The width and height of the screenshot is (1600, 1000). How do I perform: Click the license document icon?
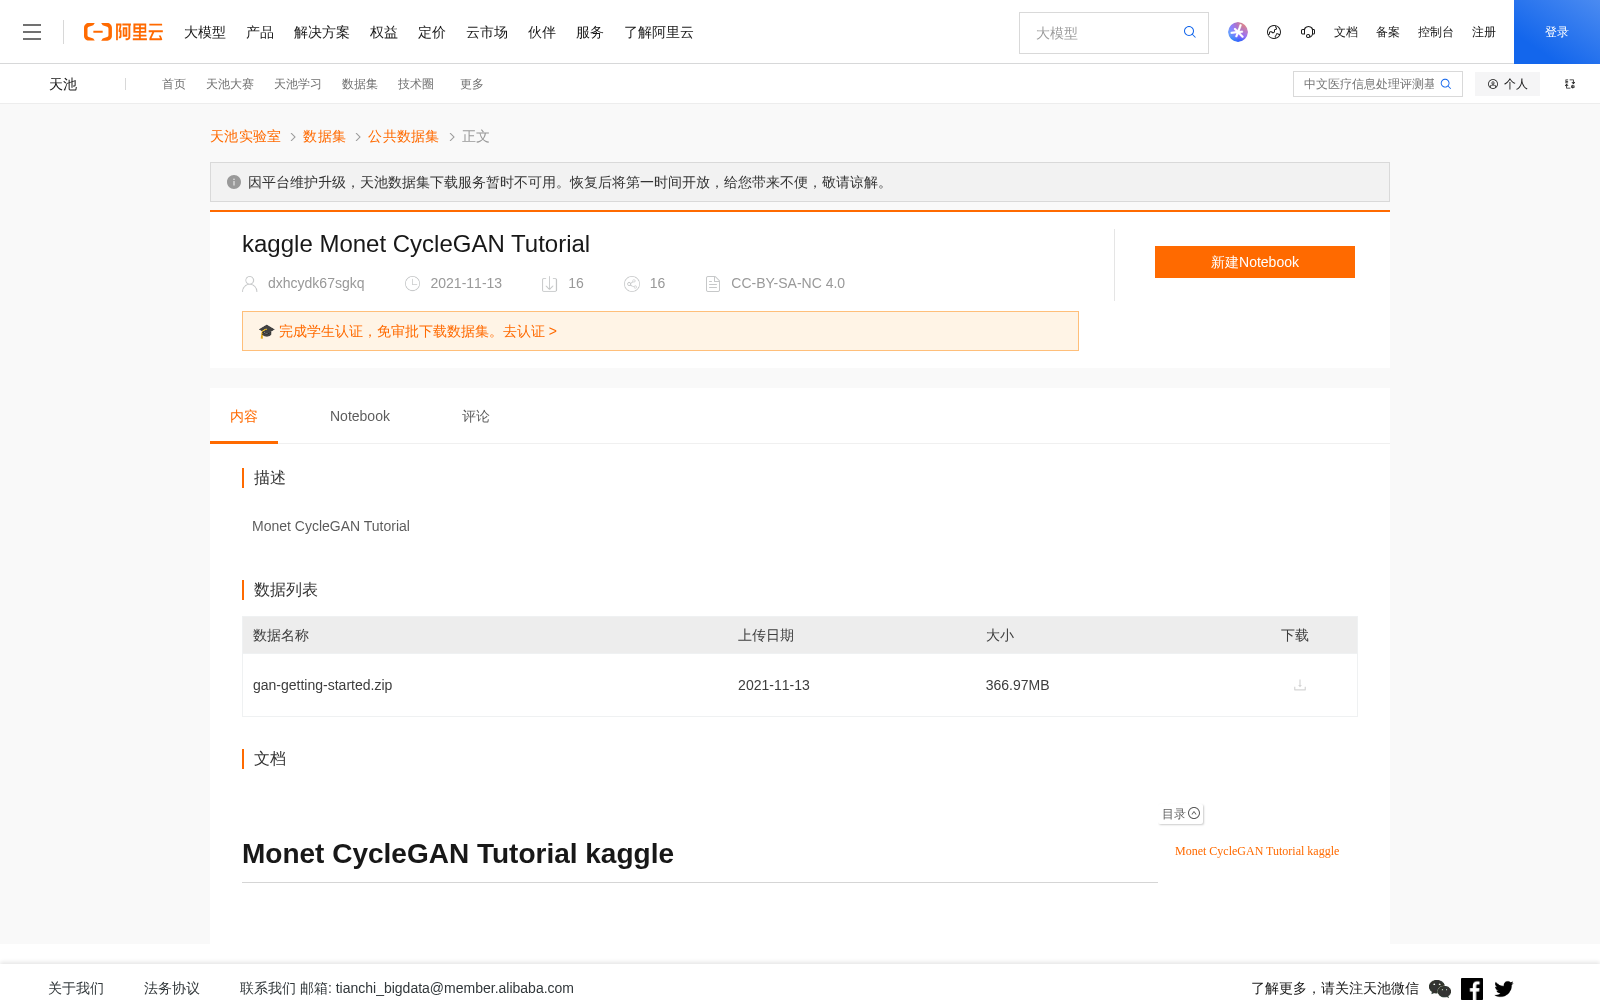713,284
